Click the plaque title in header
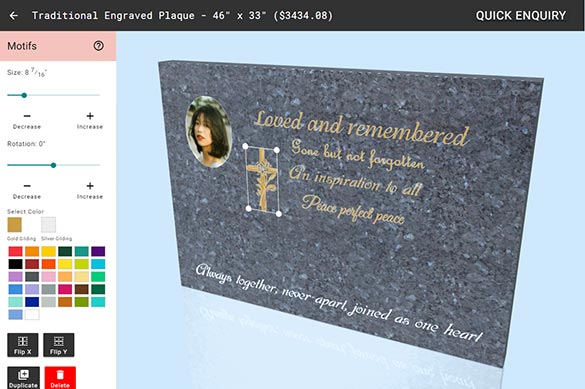The image size is (585, 389). (182, 16)
